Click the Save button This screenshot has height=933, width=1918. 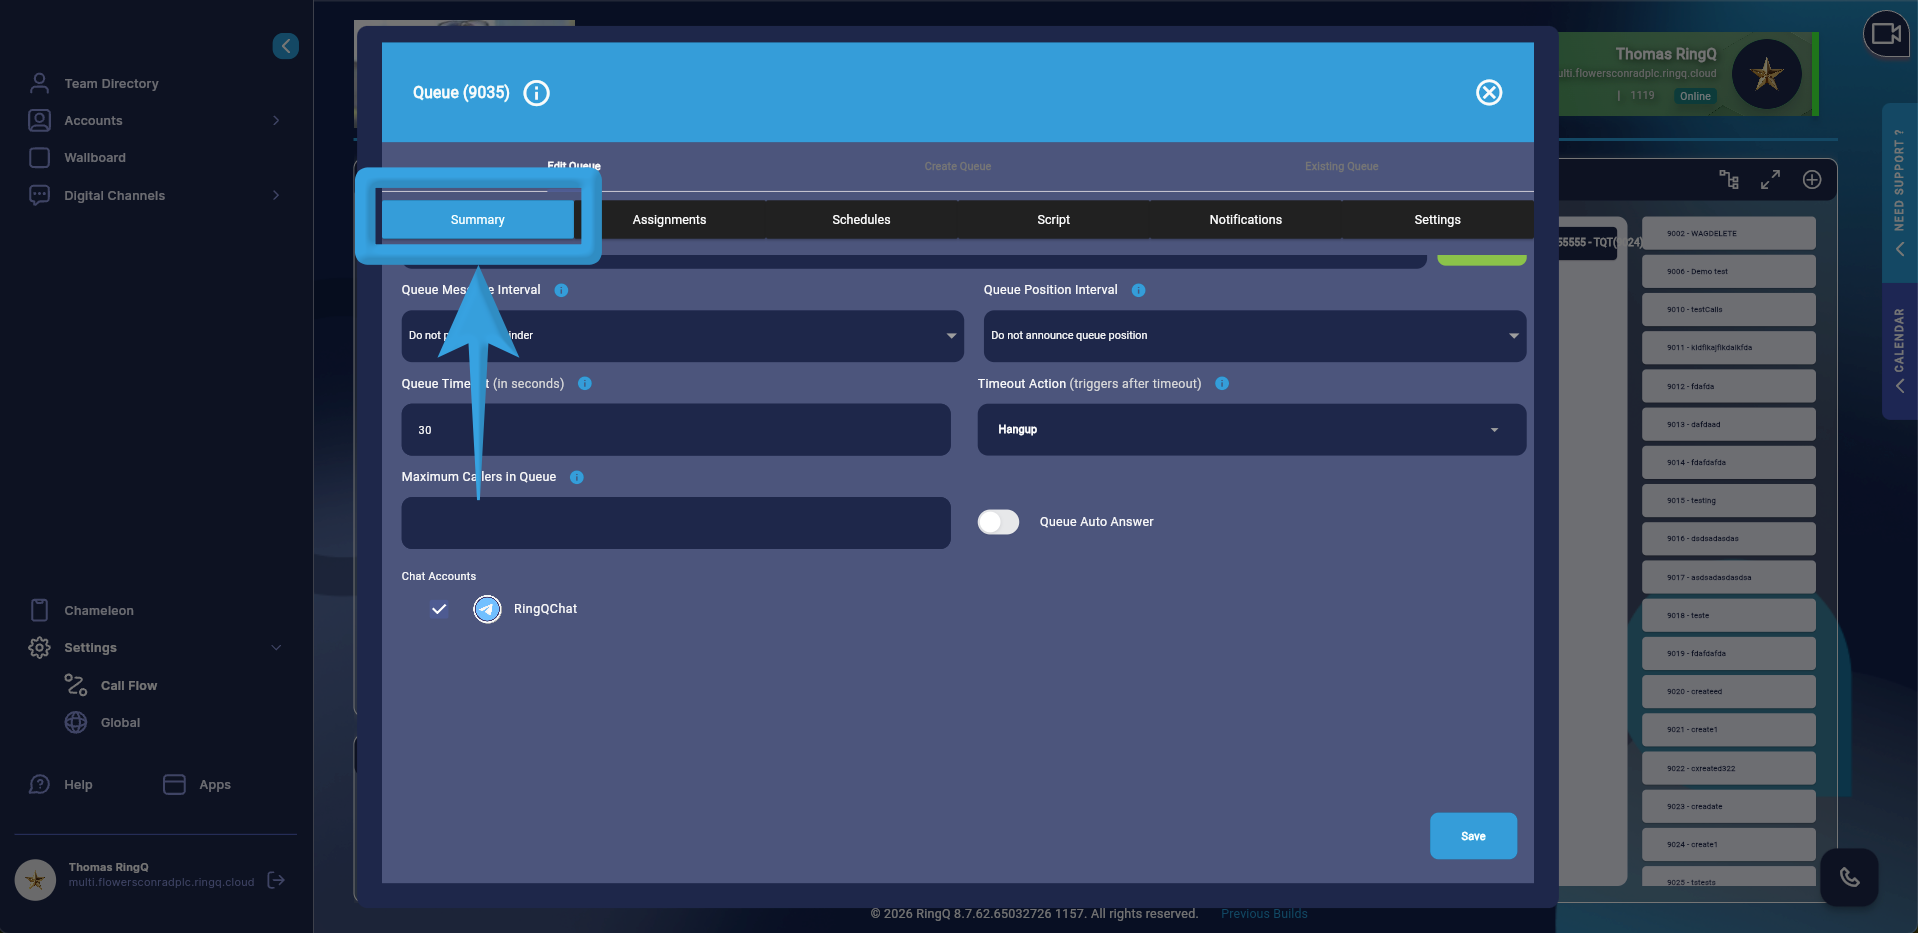1472,836
